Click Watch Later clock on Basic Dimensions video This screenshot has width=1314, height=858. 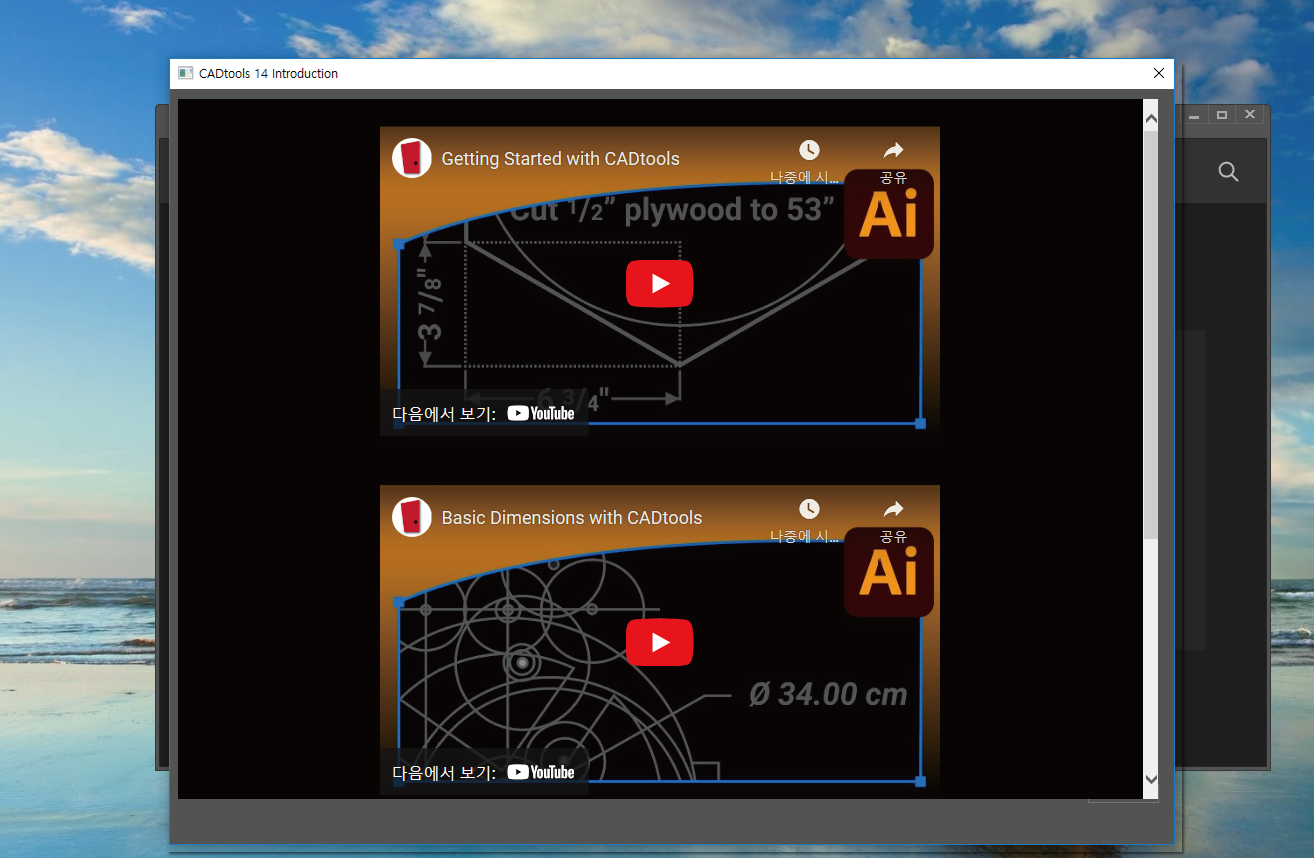click(x=809, y=509)
